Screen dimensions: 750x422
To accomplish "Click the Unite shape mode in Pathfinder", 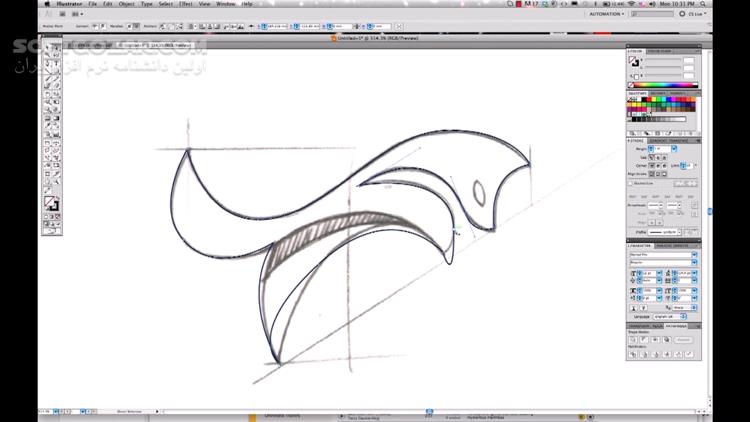I will [x=633, y=340].
